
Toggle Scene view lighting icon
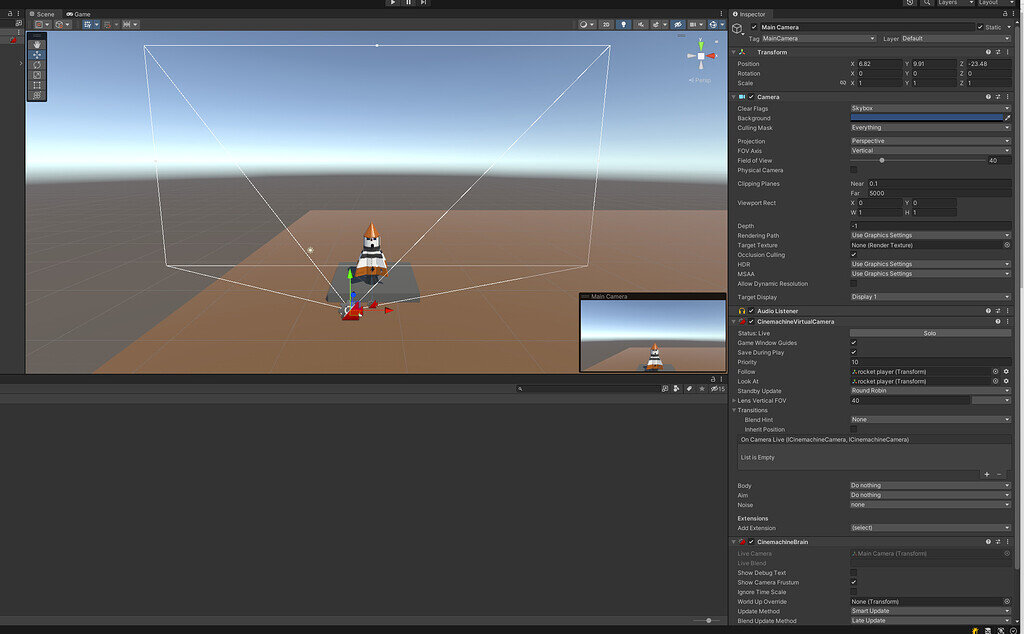click(x=623, y=25)
